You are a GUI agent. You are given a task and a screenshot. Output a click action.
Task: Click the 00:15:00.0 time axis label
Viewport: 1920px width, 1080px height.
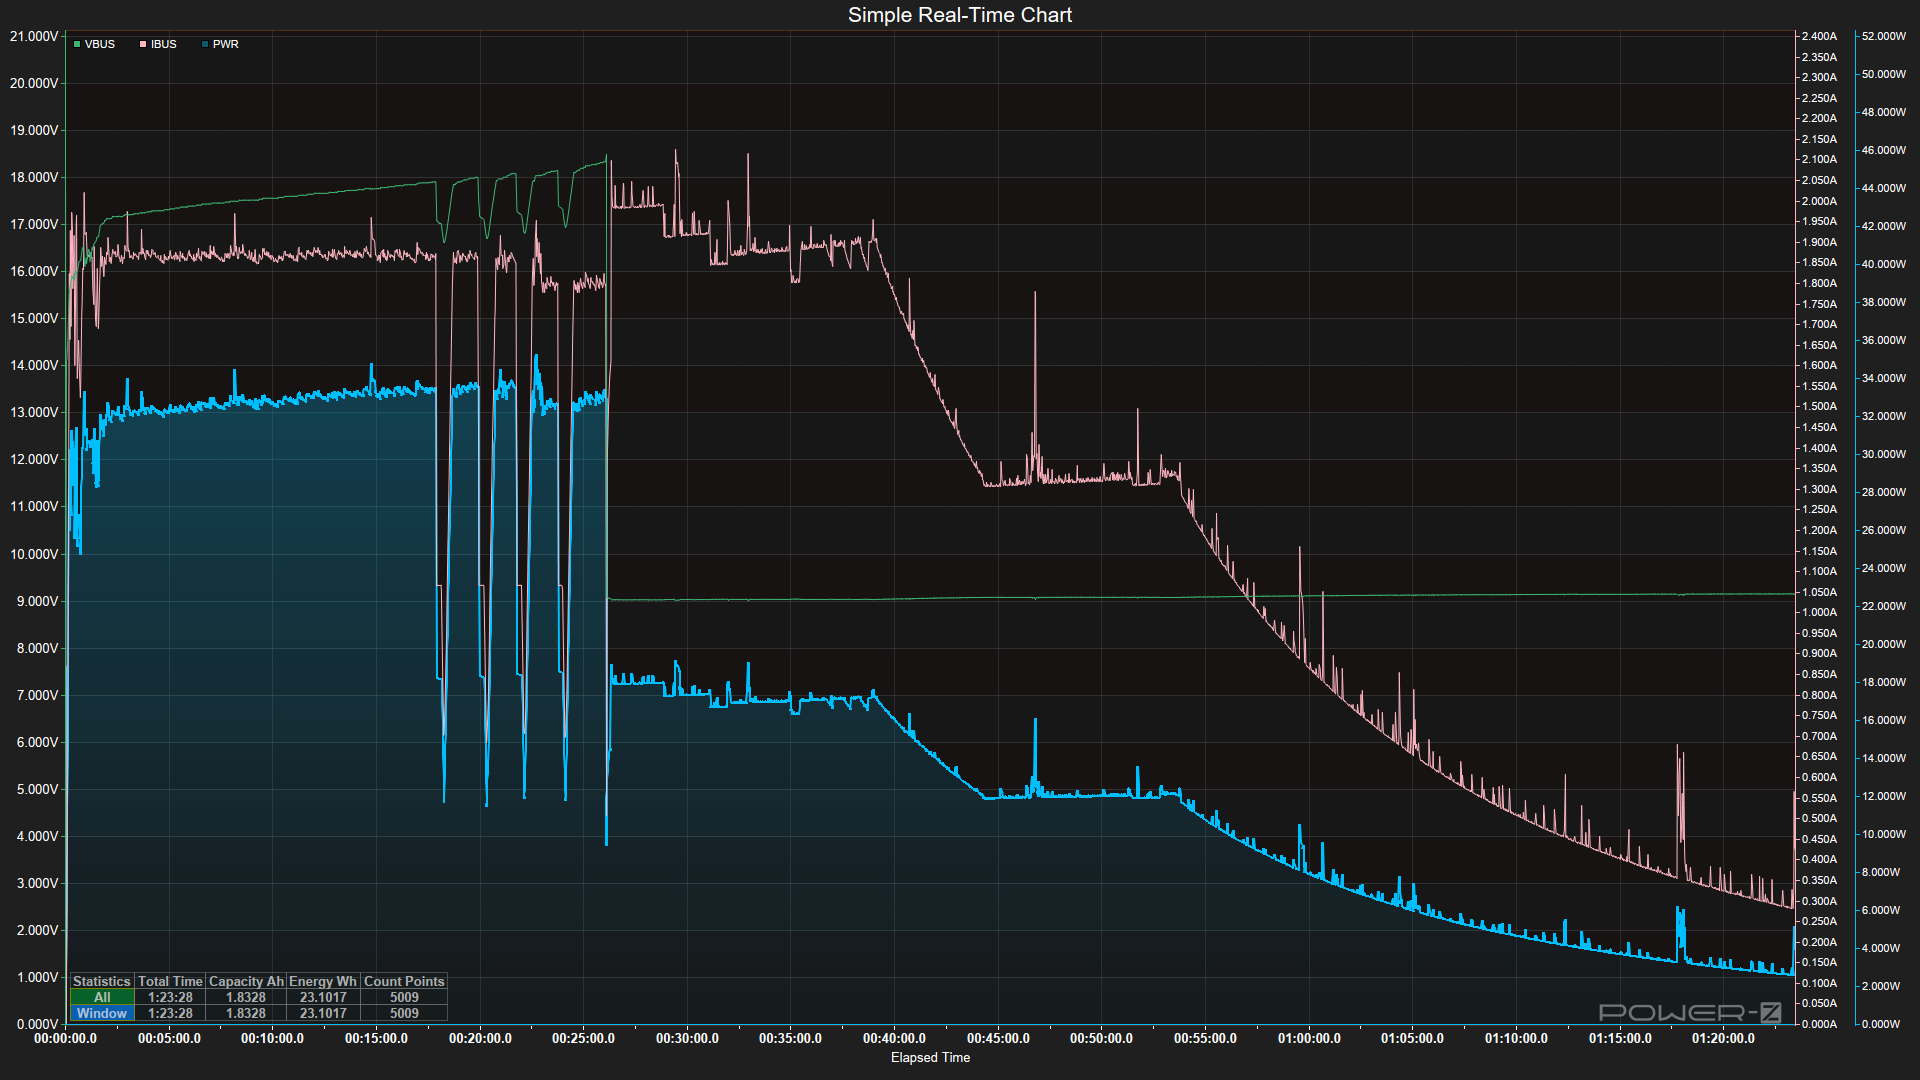point(376,1038)
